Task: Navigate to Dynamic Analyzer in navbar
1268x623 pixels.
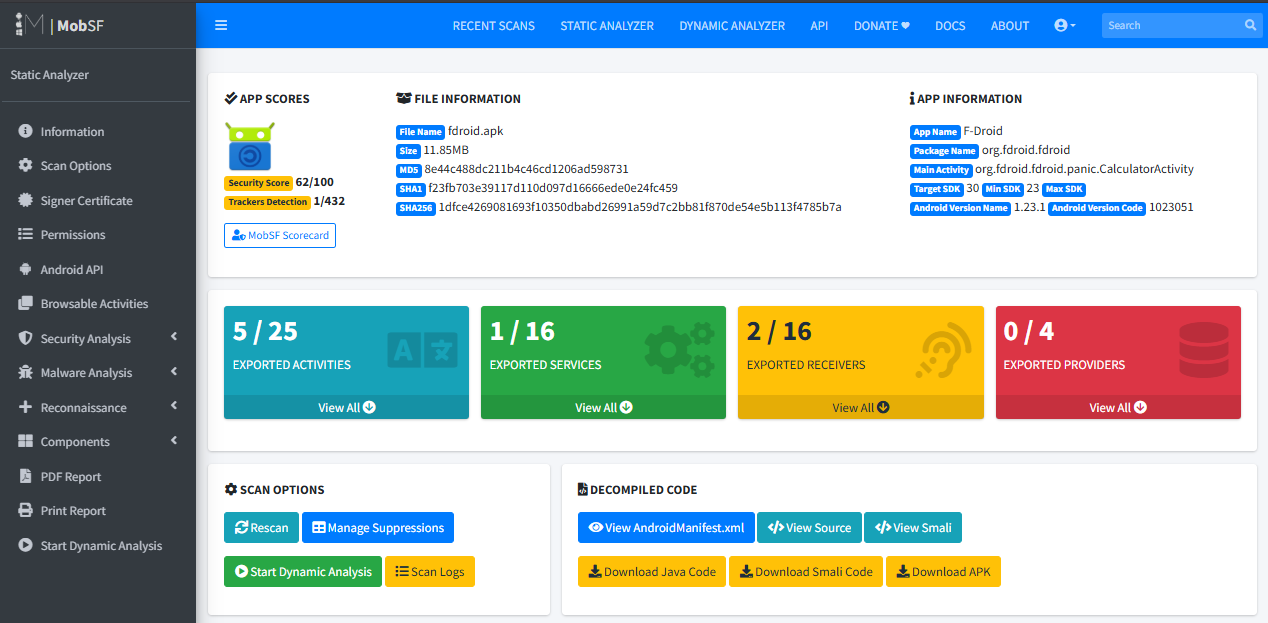Action: [x=732, y=25]
